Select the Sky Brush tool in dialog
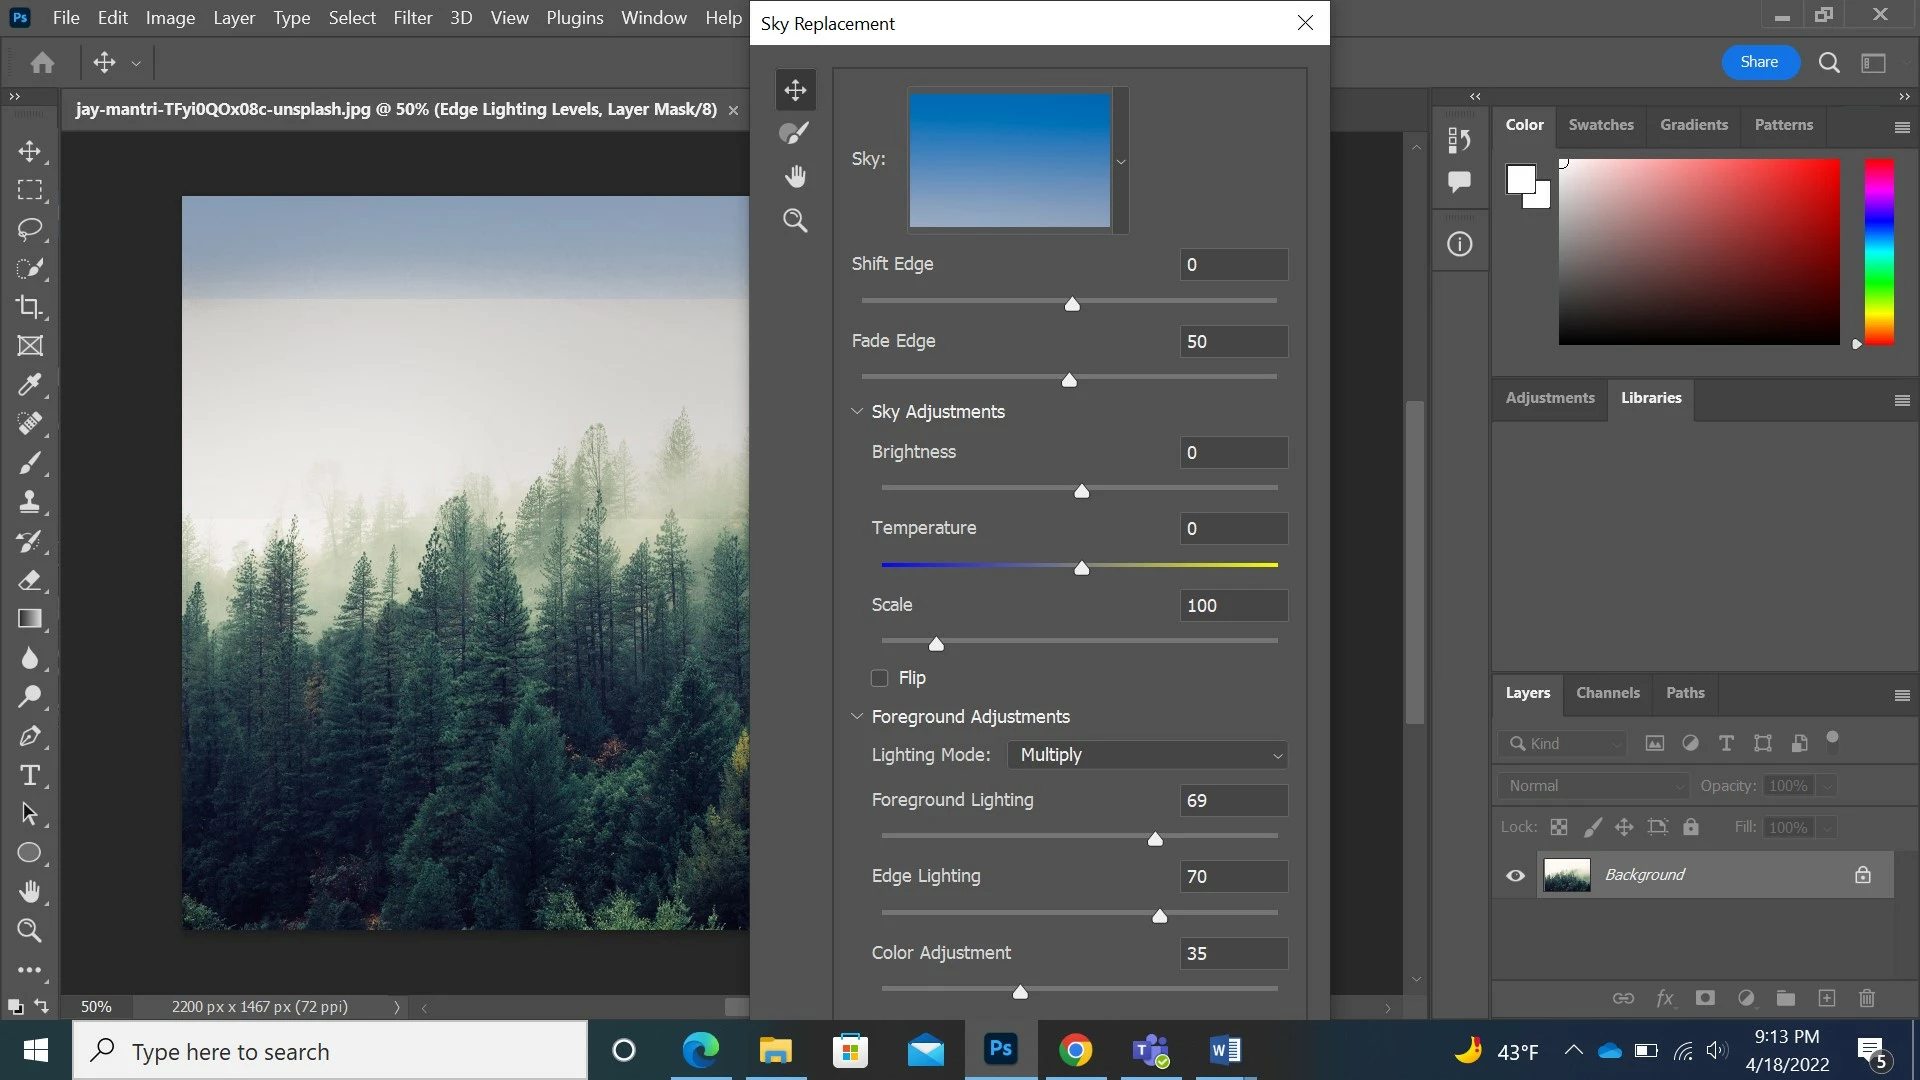The width and height of the screenshot is (1920, 1080). 795,133
